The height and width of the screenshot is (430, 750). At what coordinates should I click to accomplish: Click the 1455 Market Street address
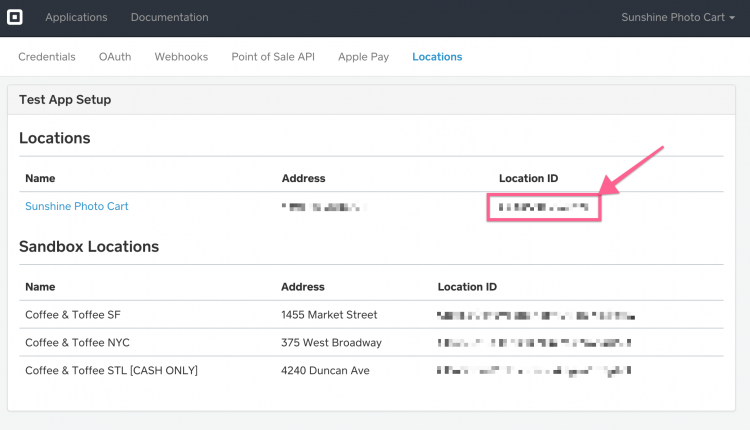(329, 315)
